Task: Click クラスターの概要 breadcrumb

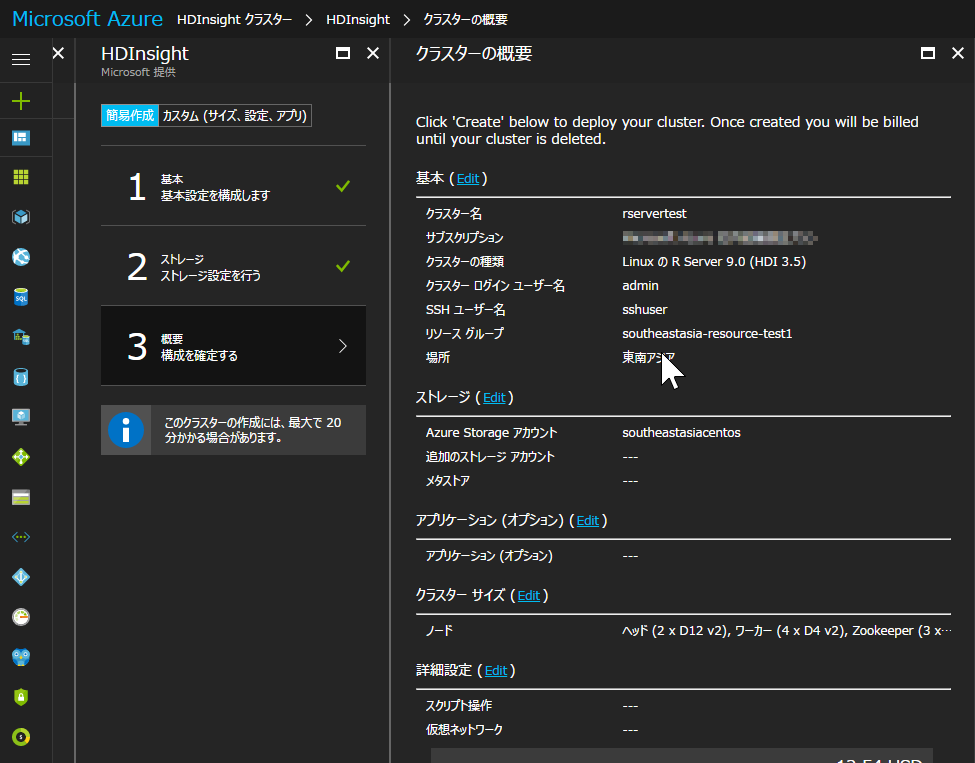Action: point(466,20)
